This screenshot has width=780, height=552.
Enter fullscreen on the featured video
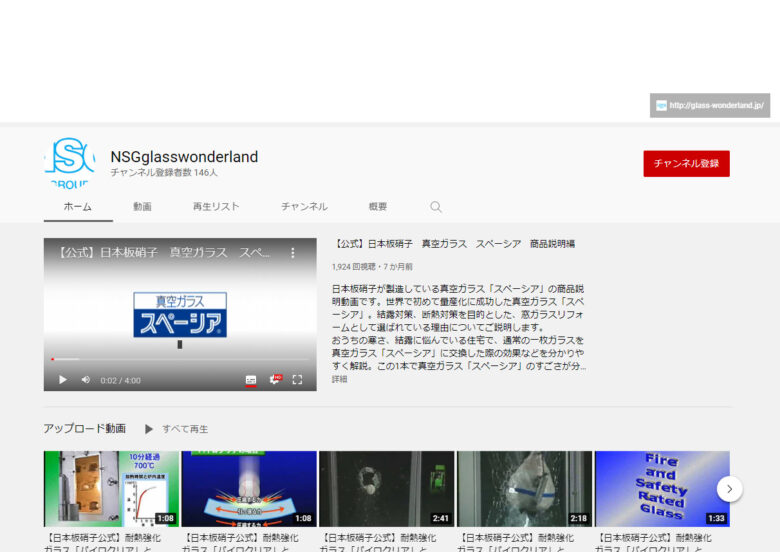[x=297, y=380]
